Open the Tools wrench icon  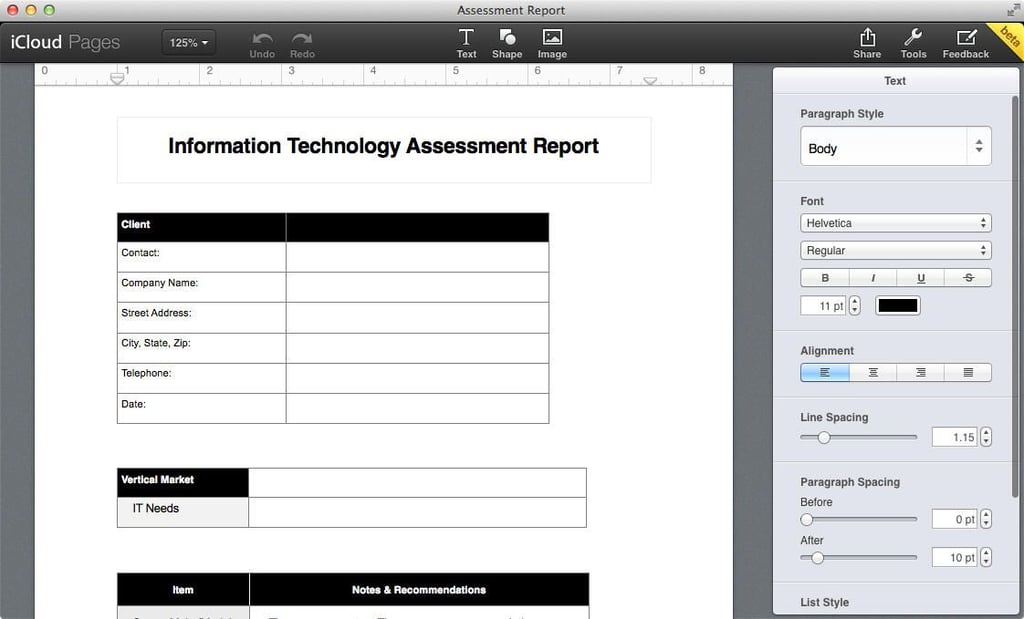pos(913,44)
